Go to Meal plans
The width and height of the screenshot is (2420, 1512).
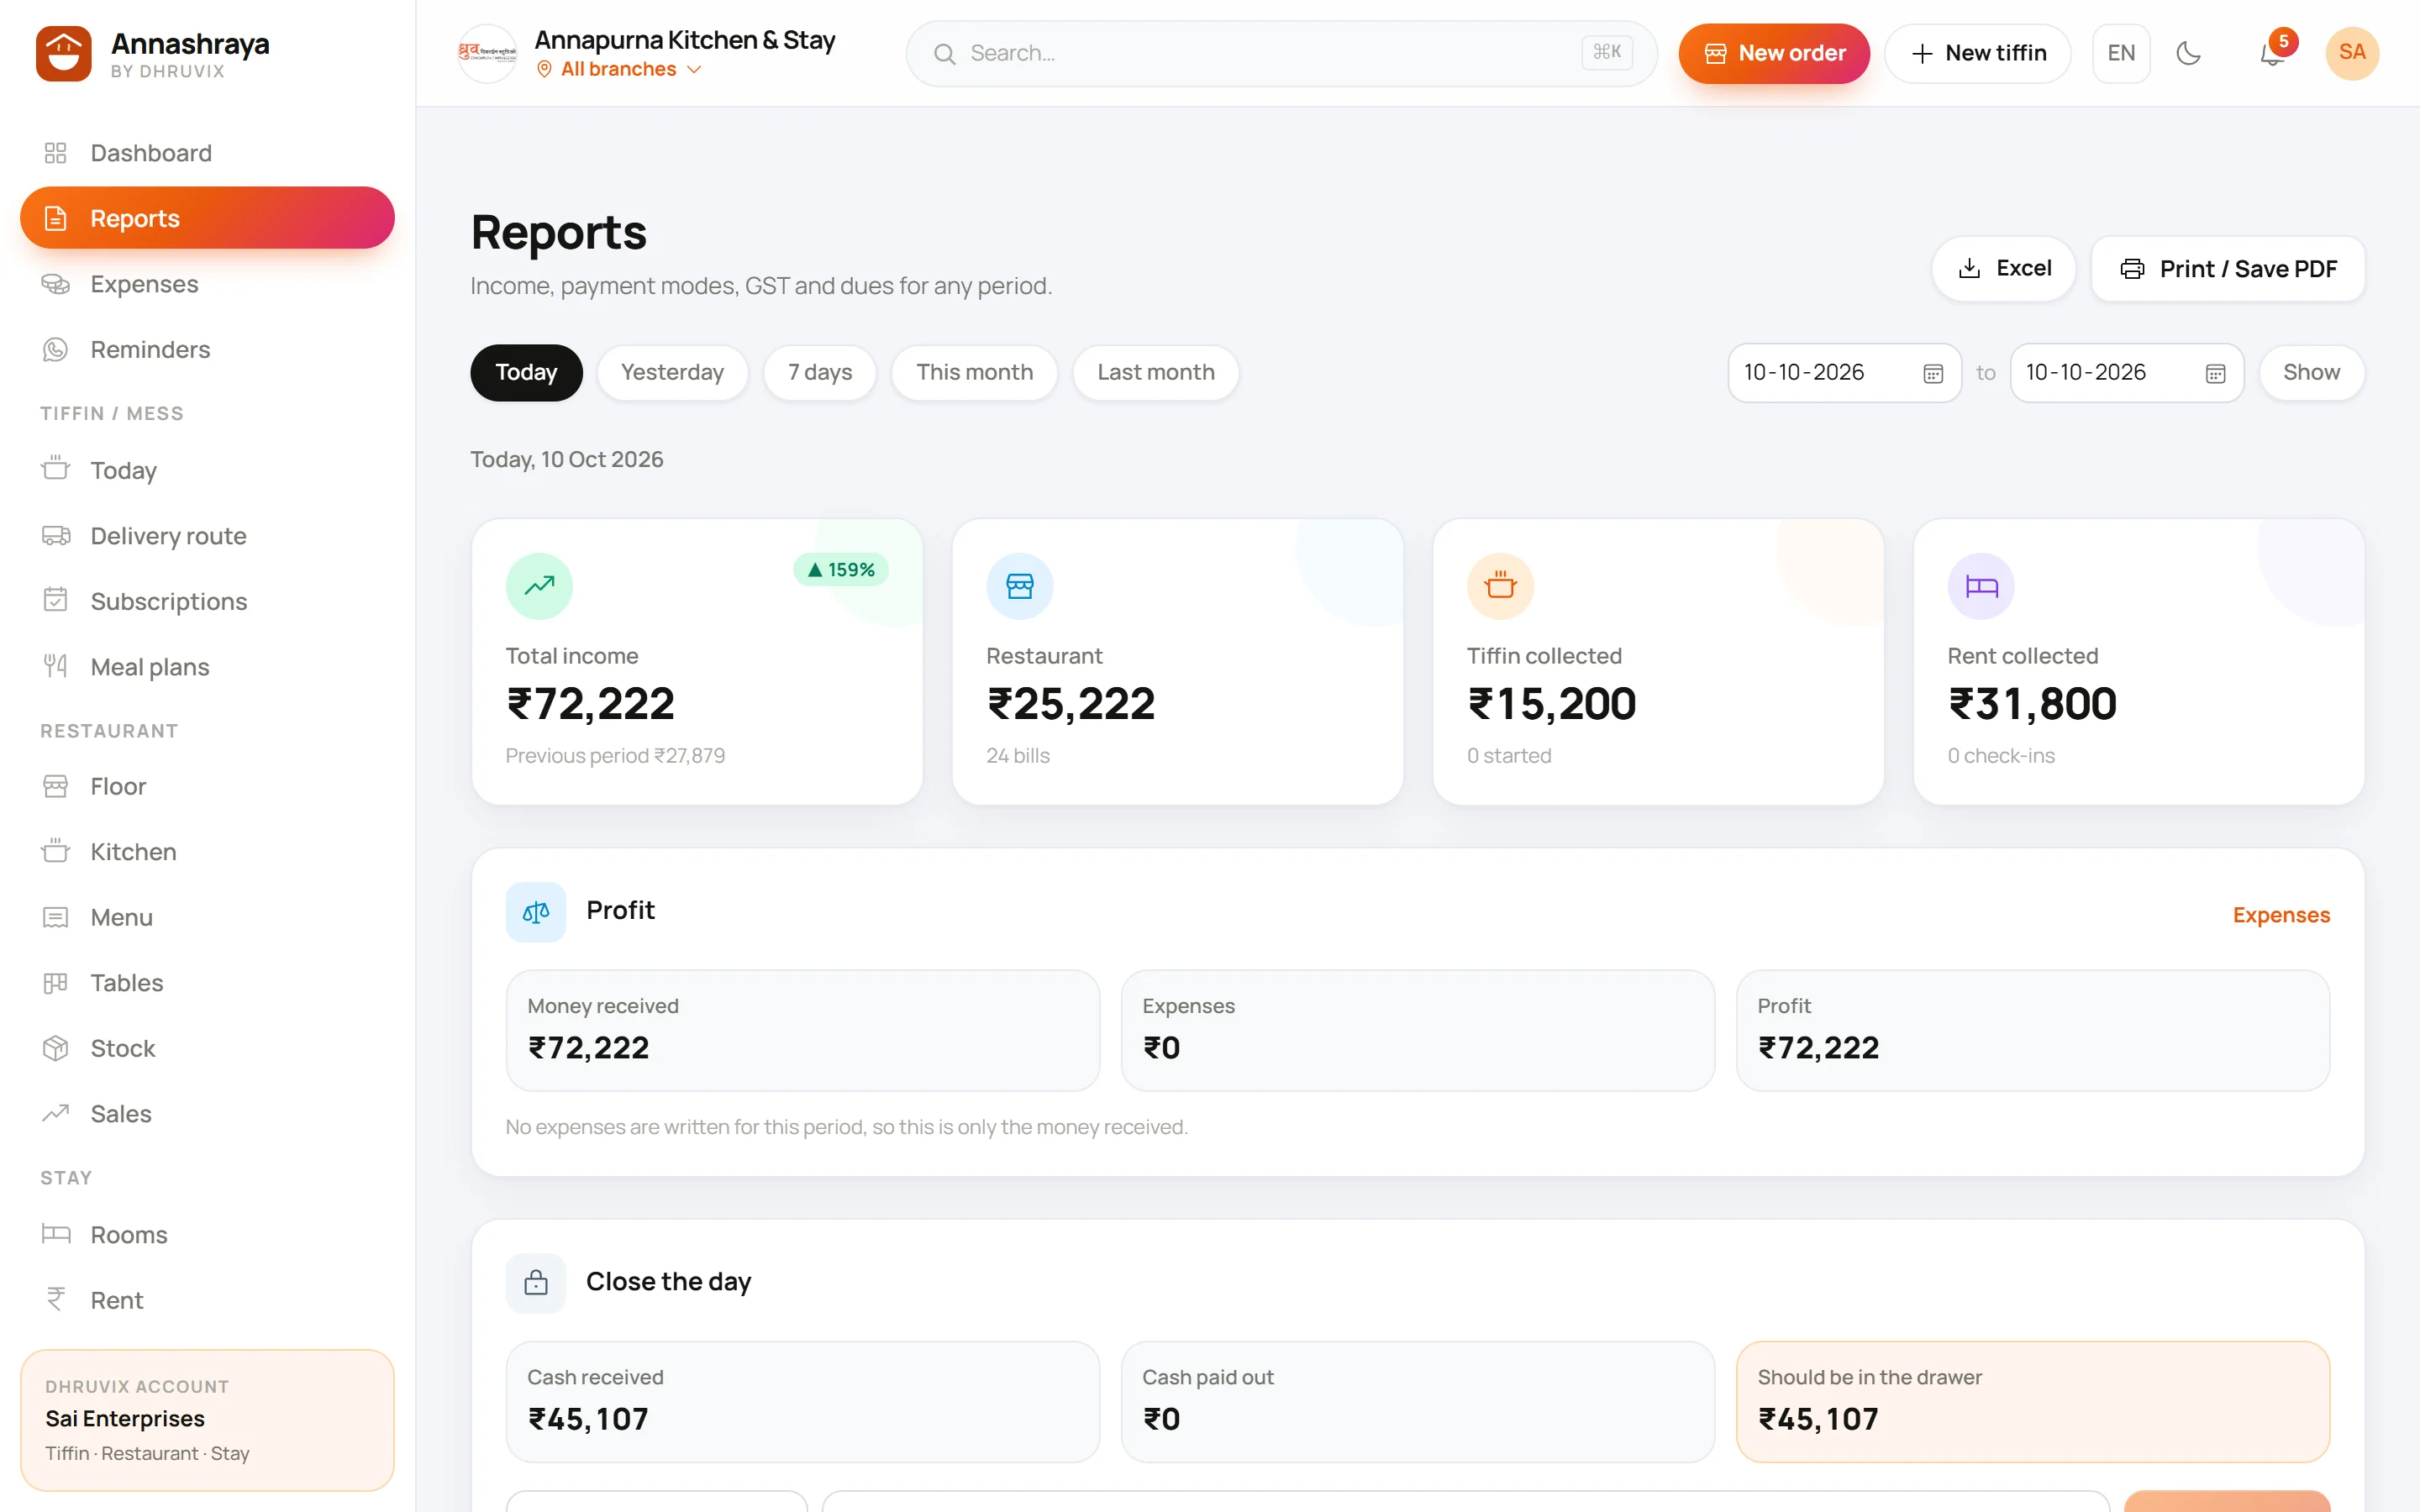coord(207,666)
